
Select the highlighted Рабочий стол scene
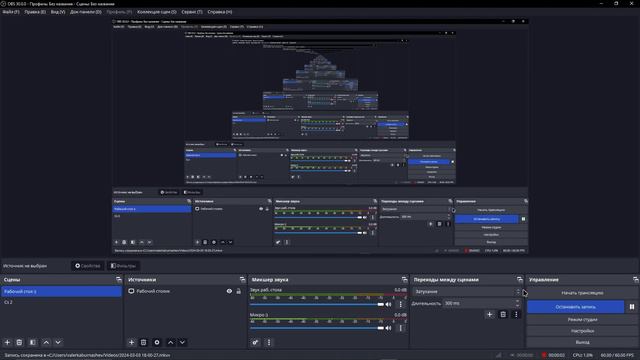click(61, 291)
